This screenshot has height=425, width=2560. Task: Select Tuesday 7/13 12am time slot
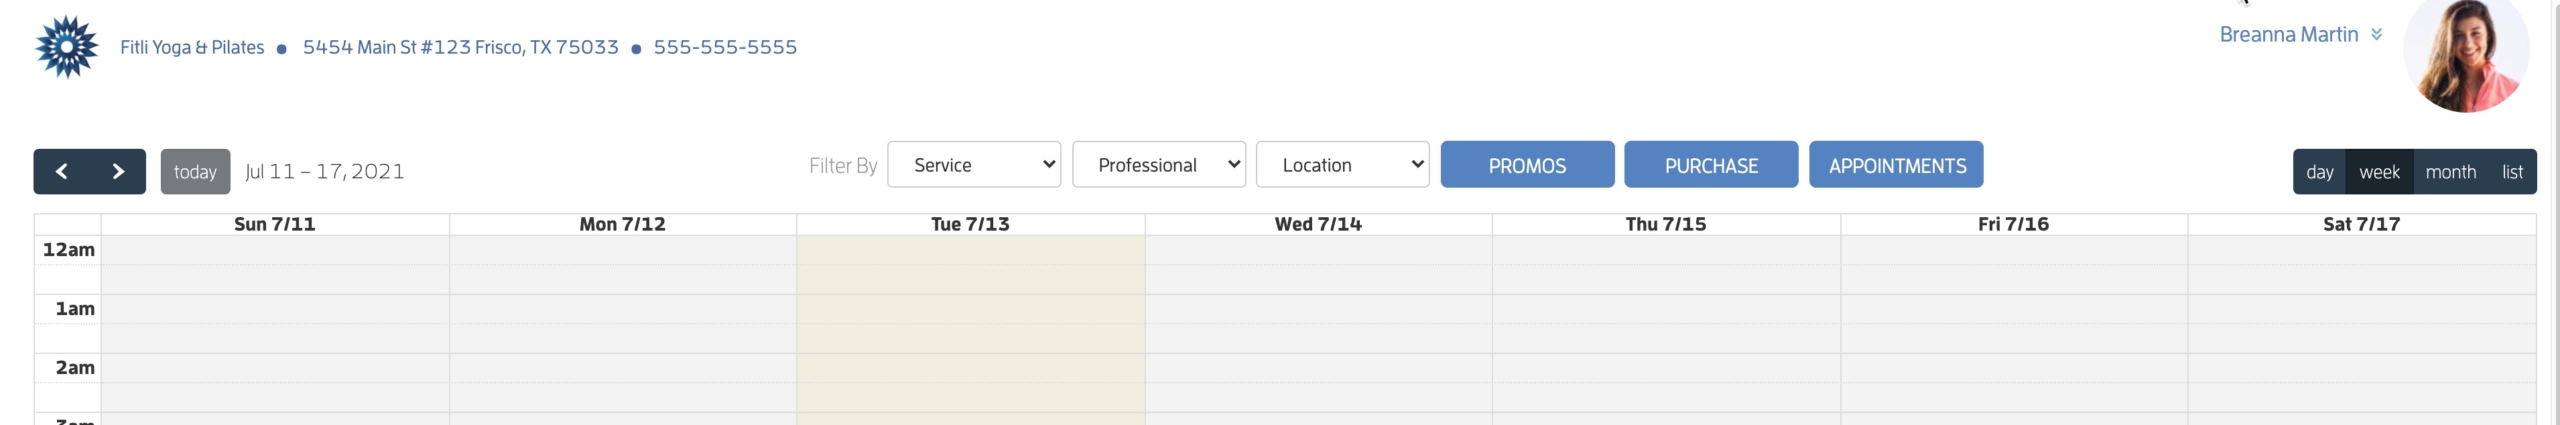tap(970, 250)
